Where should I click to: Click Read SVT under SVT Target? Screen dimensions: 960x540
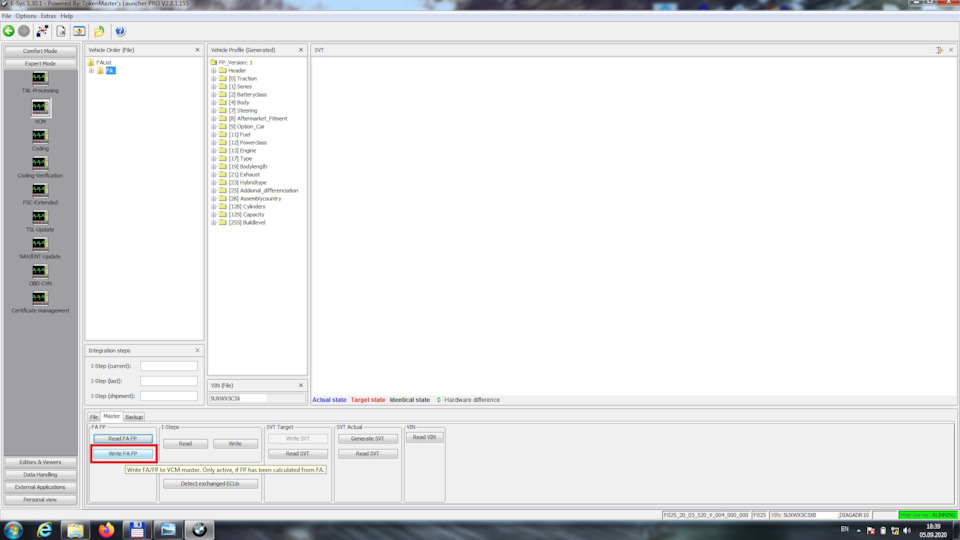[x=298, y=454]
